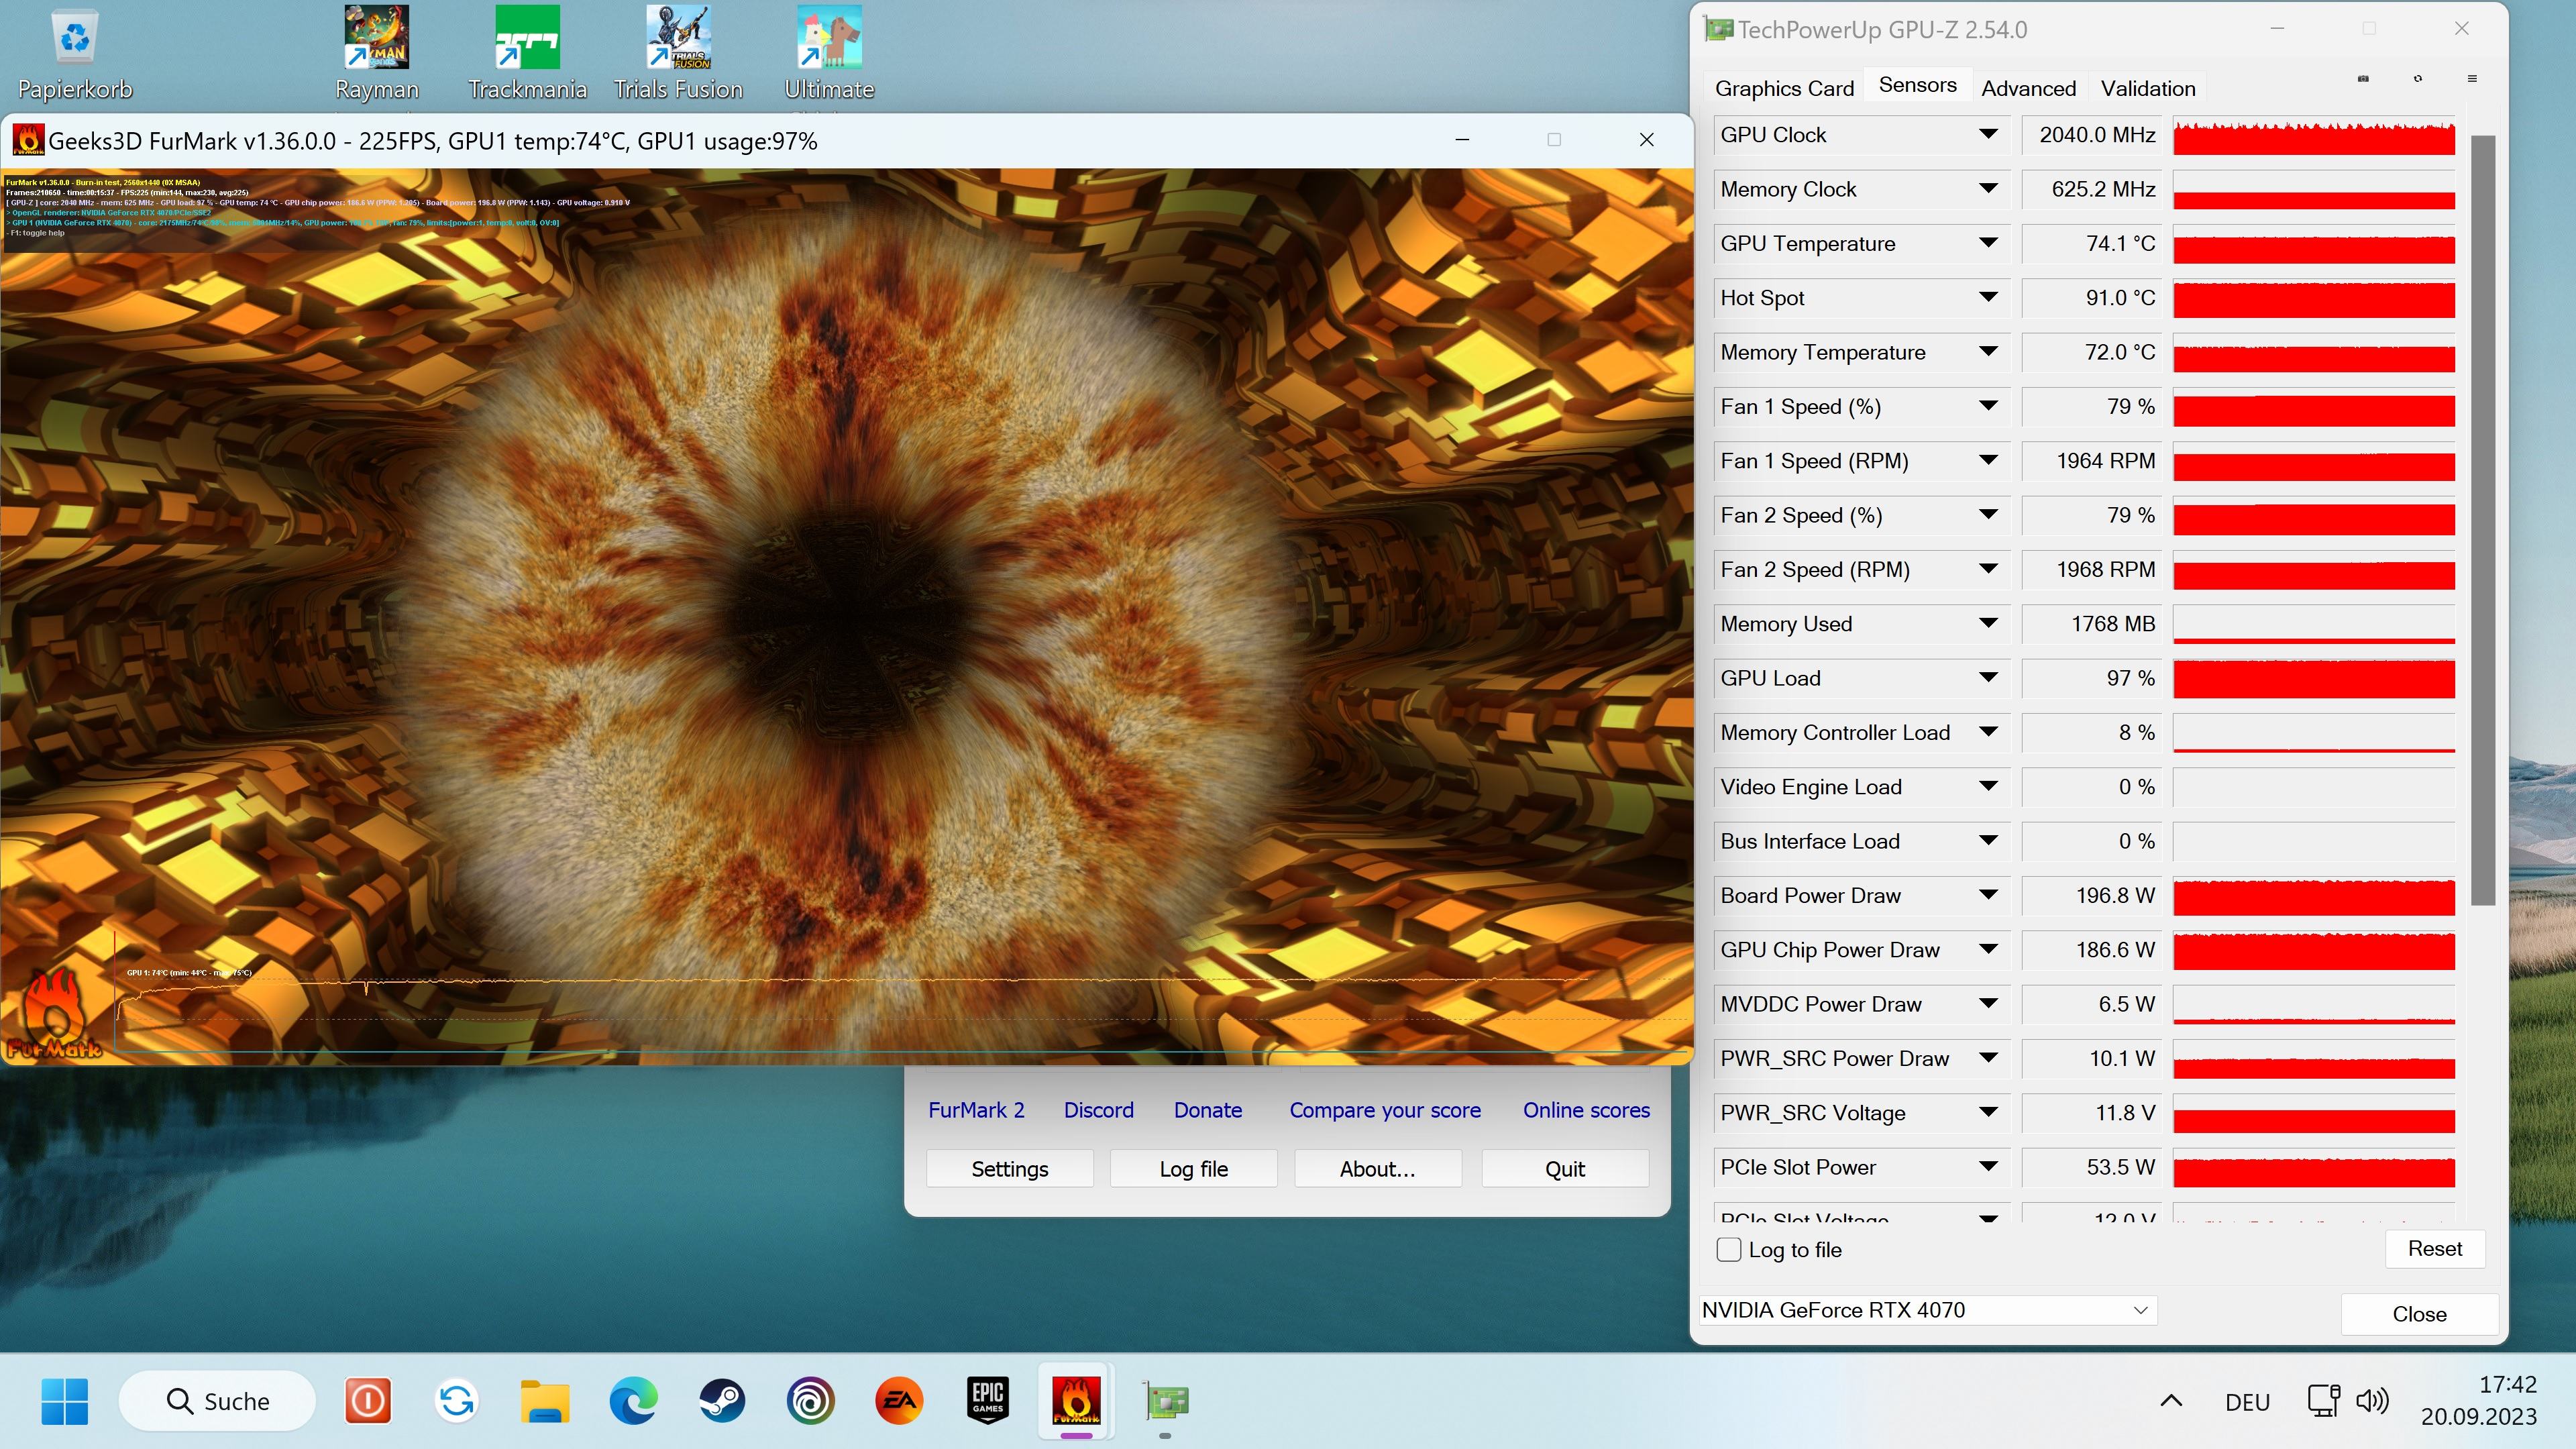
Task: Enable the Log to file checkbox
Action: pyautogui.click(x=1728, y=1249)
